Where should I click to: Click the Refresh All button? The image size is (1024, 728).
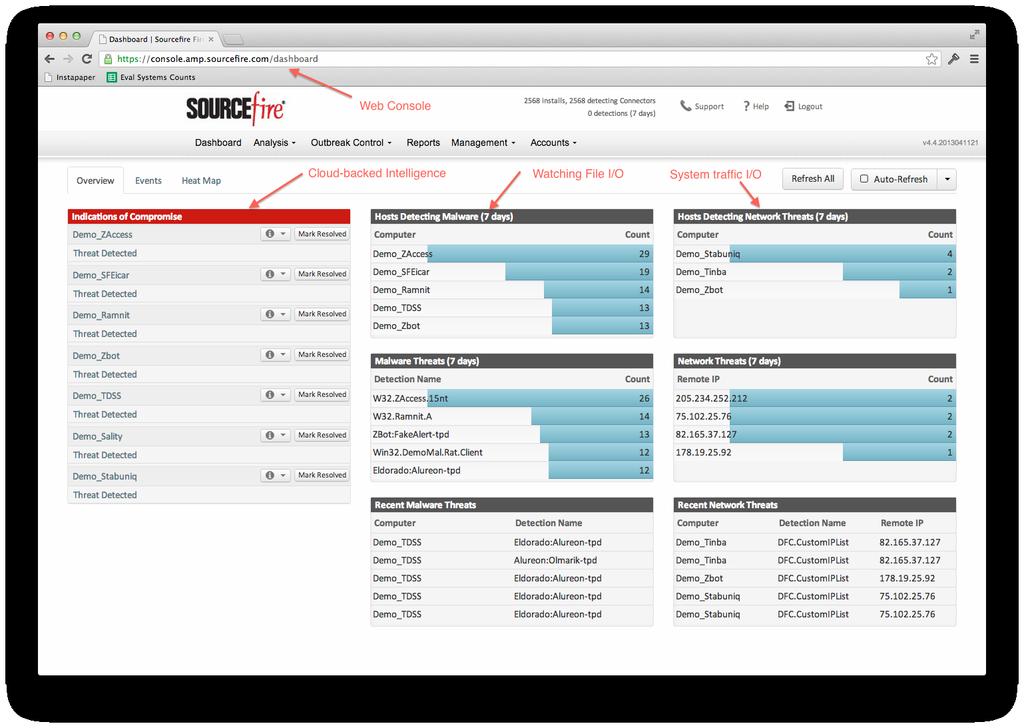[x=813, y=179]
